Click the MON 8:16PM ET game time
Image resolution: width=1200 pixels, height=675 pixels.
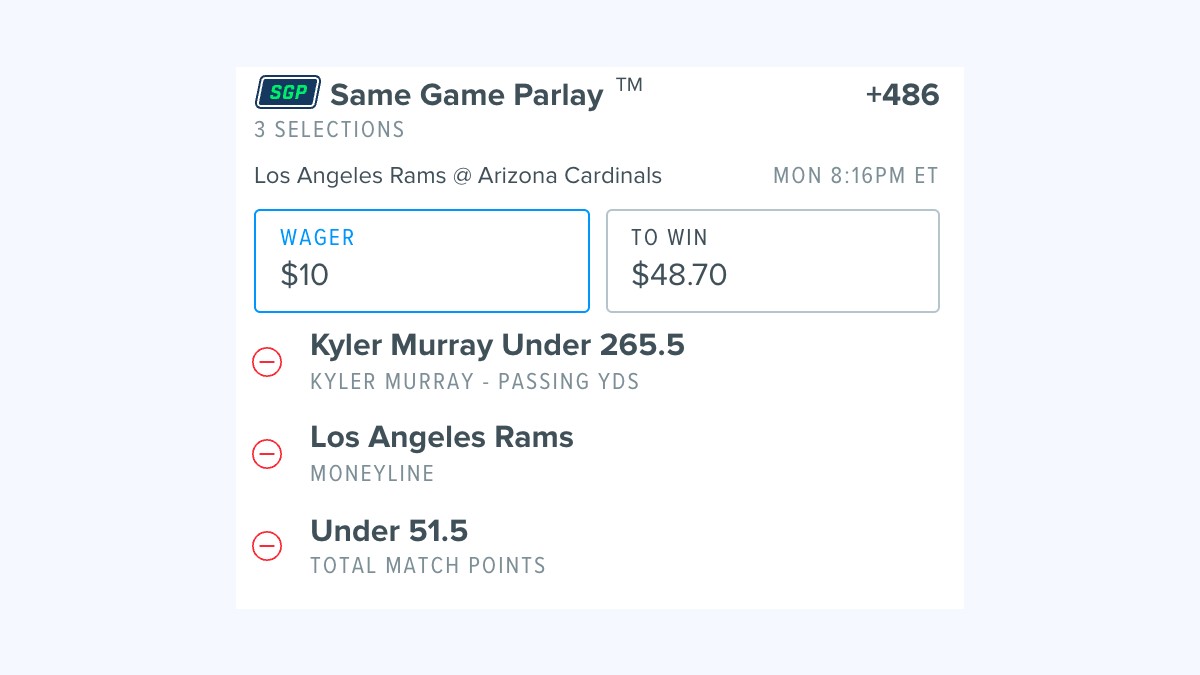click(856, 176)
